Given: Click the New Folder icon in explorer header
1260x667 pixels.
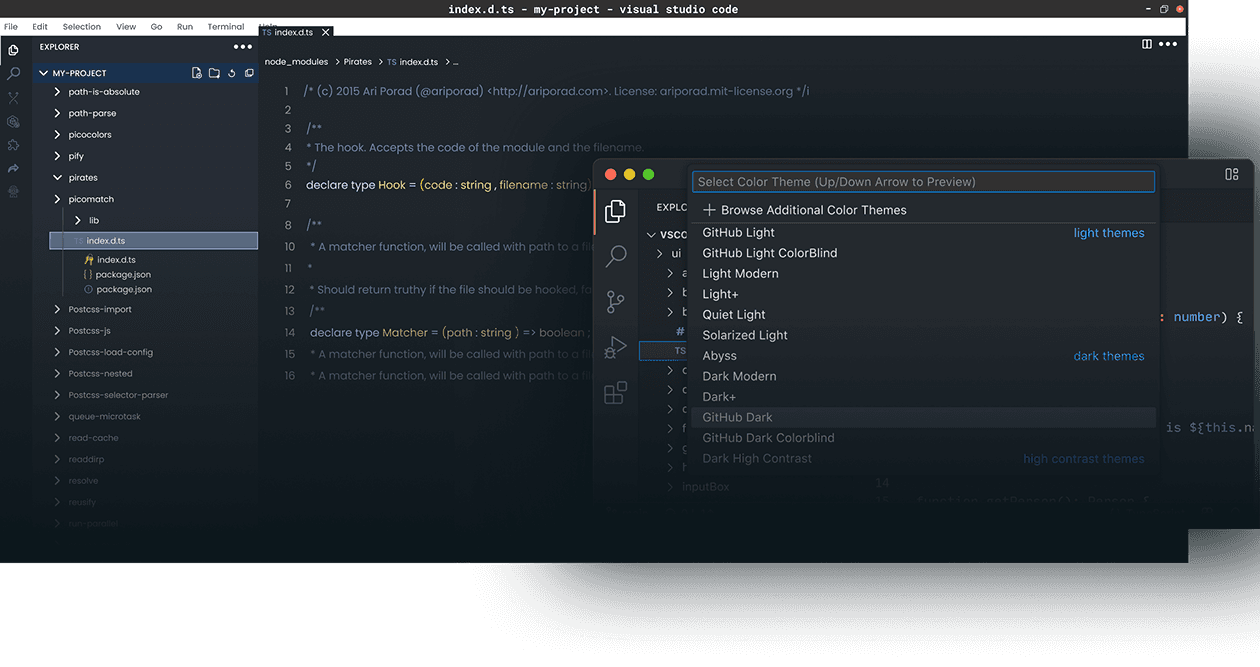Looking at the screenshot, I should click(x=214, y=73).
